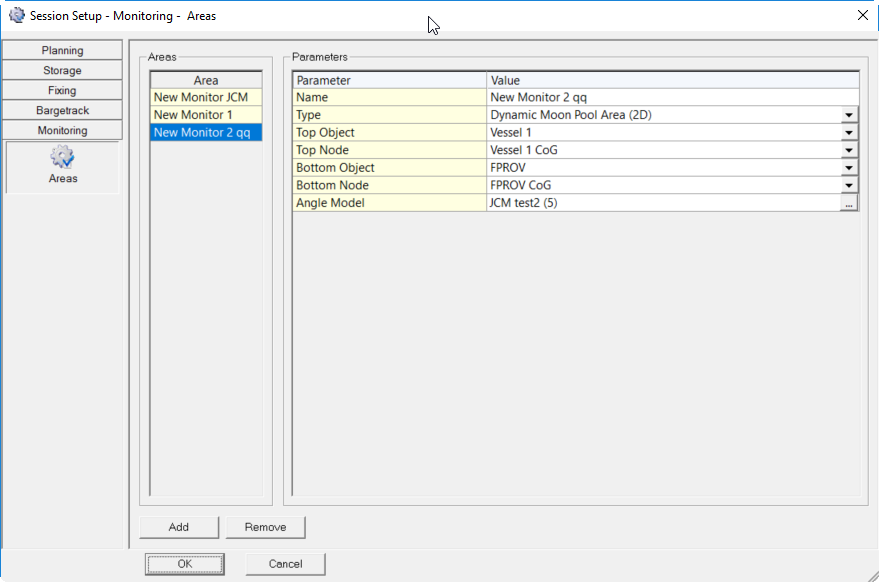
Task: Expand the Bottom Node dropdown
Action: click(x=849, y=185)
